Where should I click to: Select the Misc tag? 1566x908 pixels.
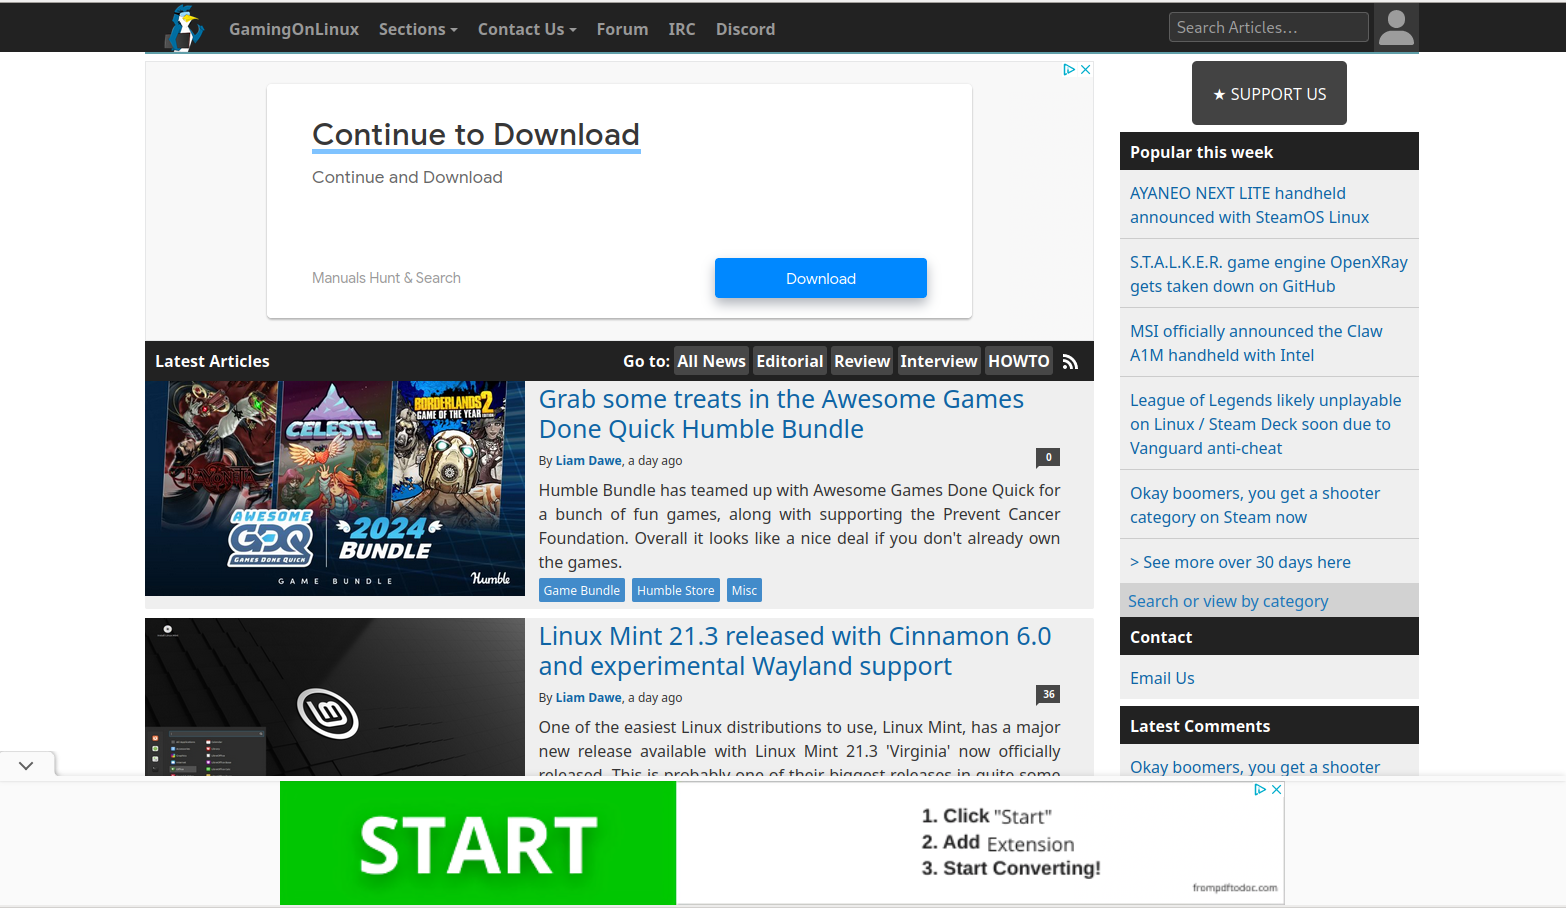click(x=744, y=590)
